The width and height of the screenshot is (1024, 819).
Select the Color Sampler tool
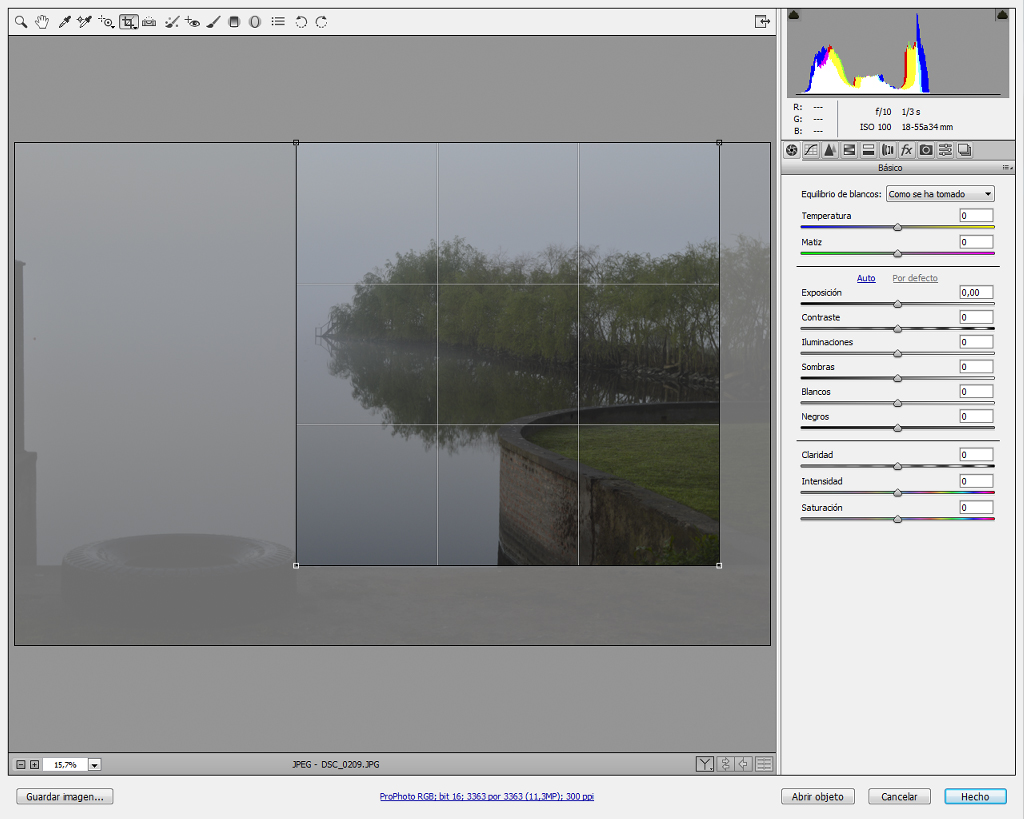pos(84,22)
